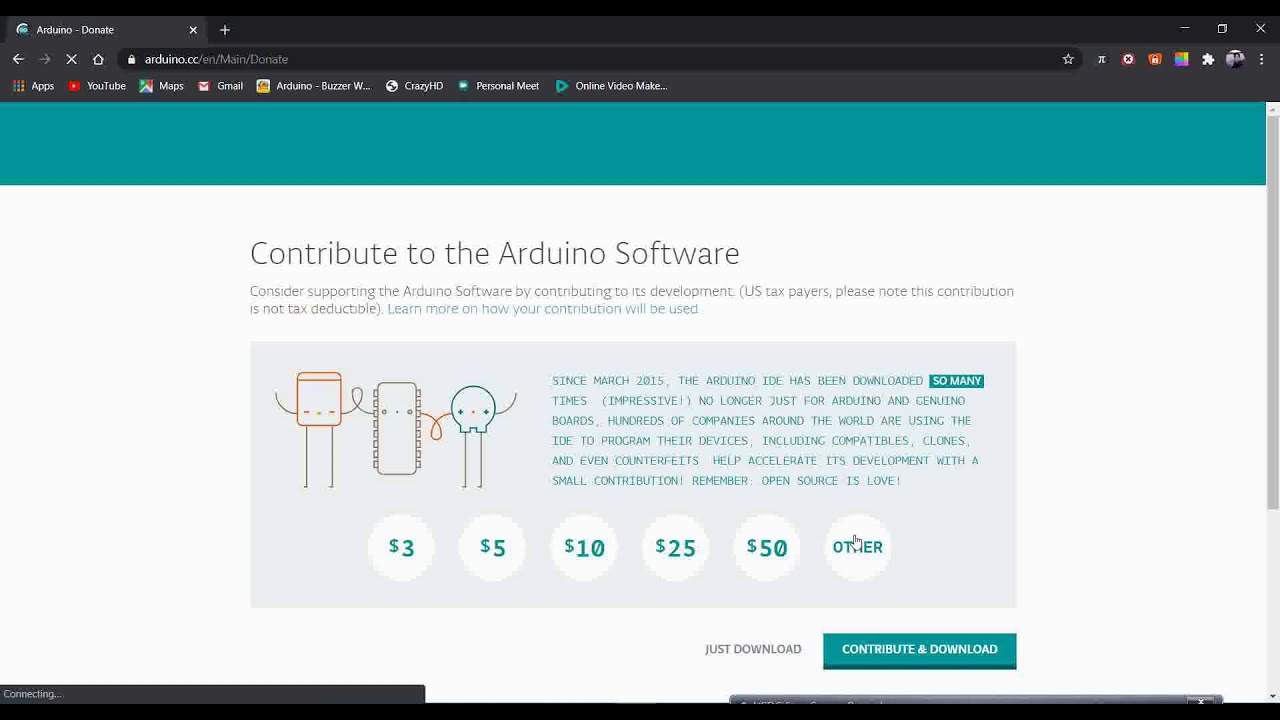Stop loading the page
The image size is (1280, 720).
click(71, 59)
